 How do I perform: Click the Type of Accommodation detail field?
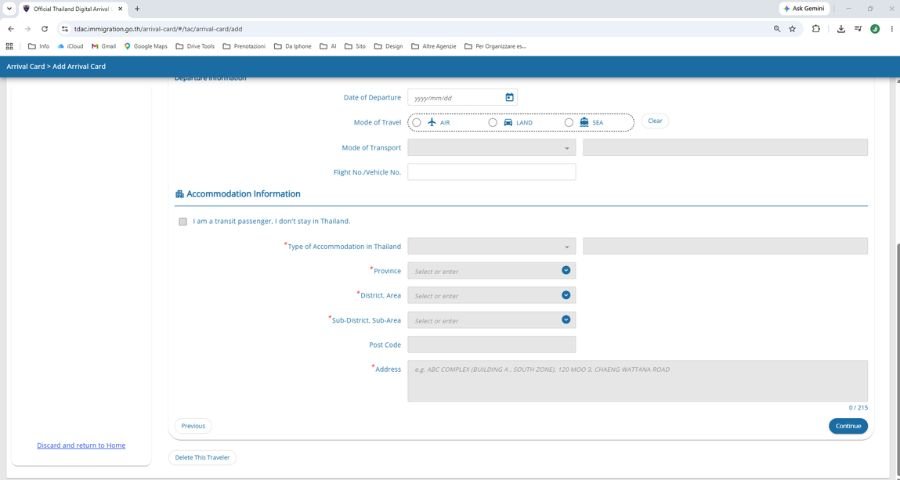[x=725, y=246]
